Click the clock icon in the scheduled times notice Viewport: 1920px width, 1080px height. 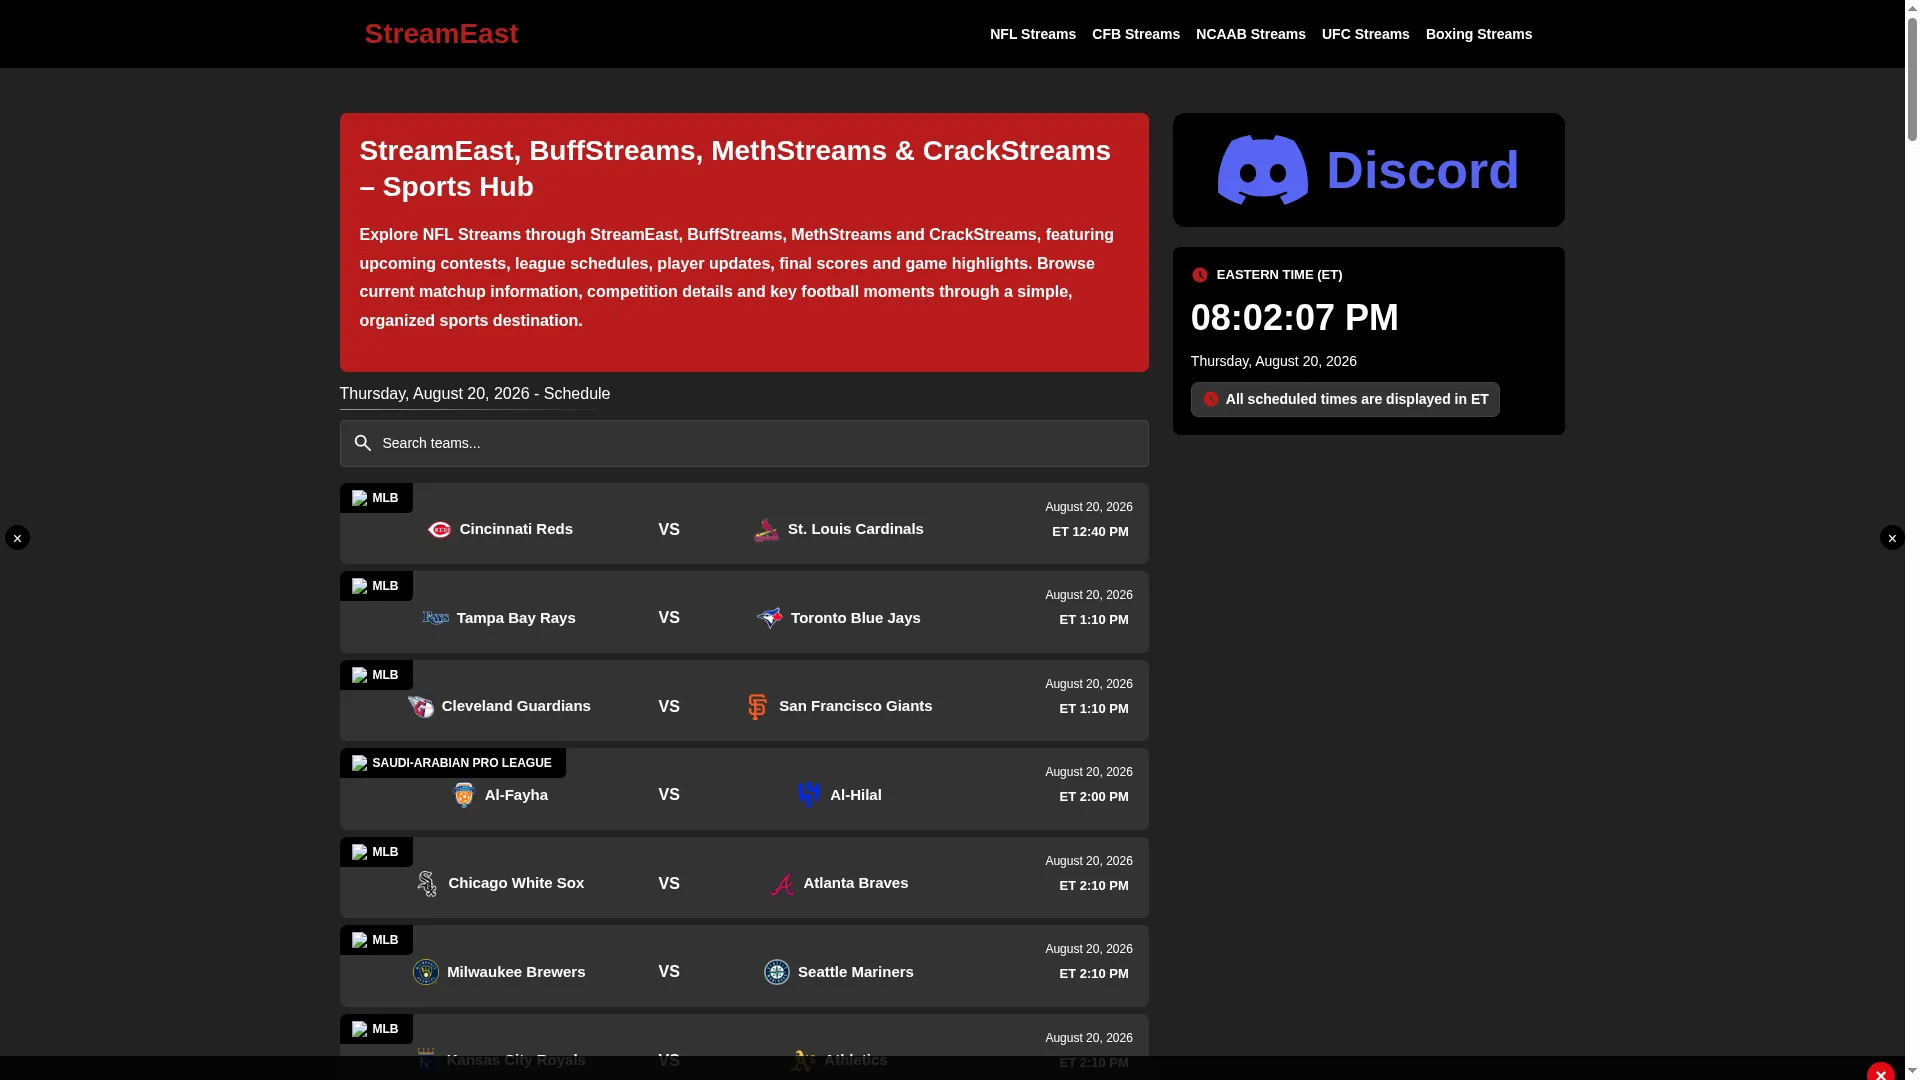(1211, 399)
